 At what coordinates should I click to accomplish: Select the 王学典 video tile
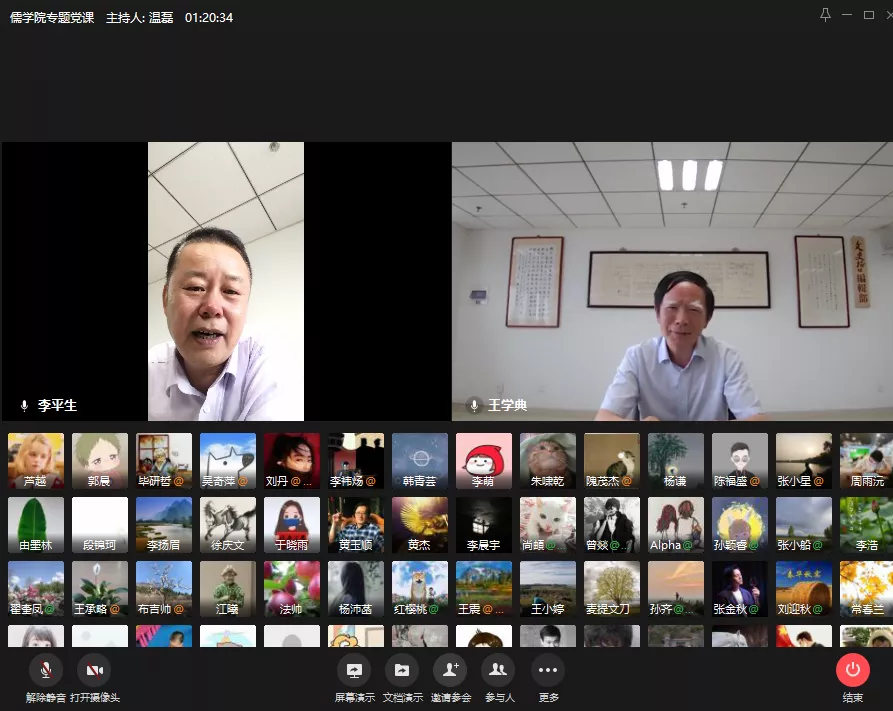coord(672,281)
